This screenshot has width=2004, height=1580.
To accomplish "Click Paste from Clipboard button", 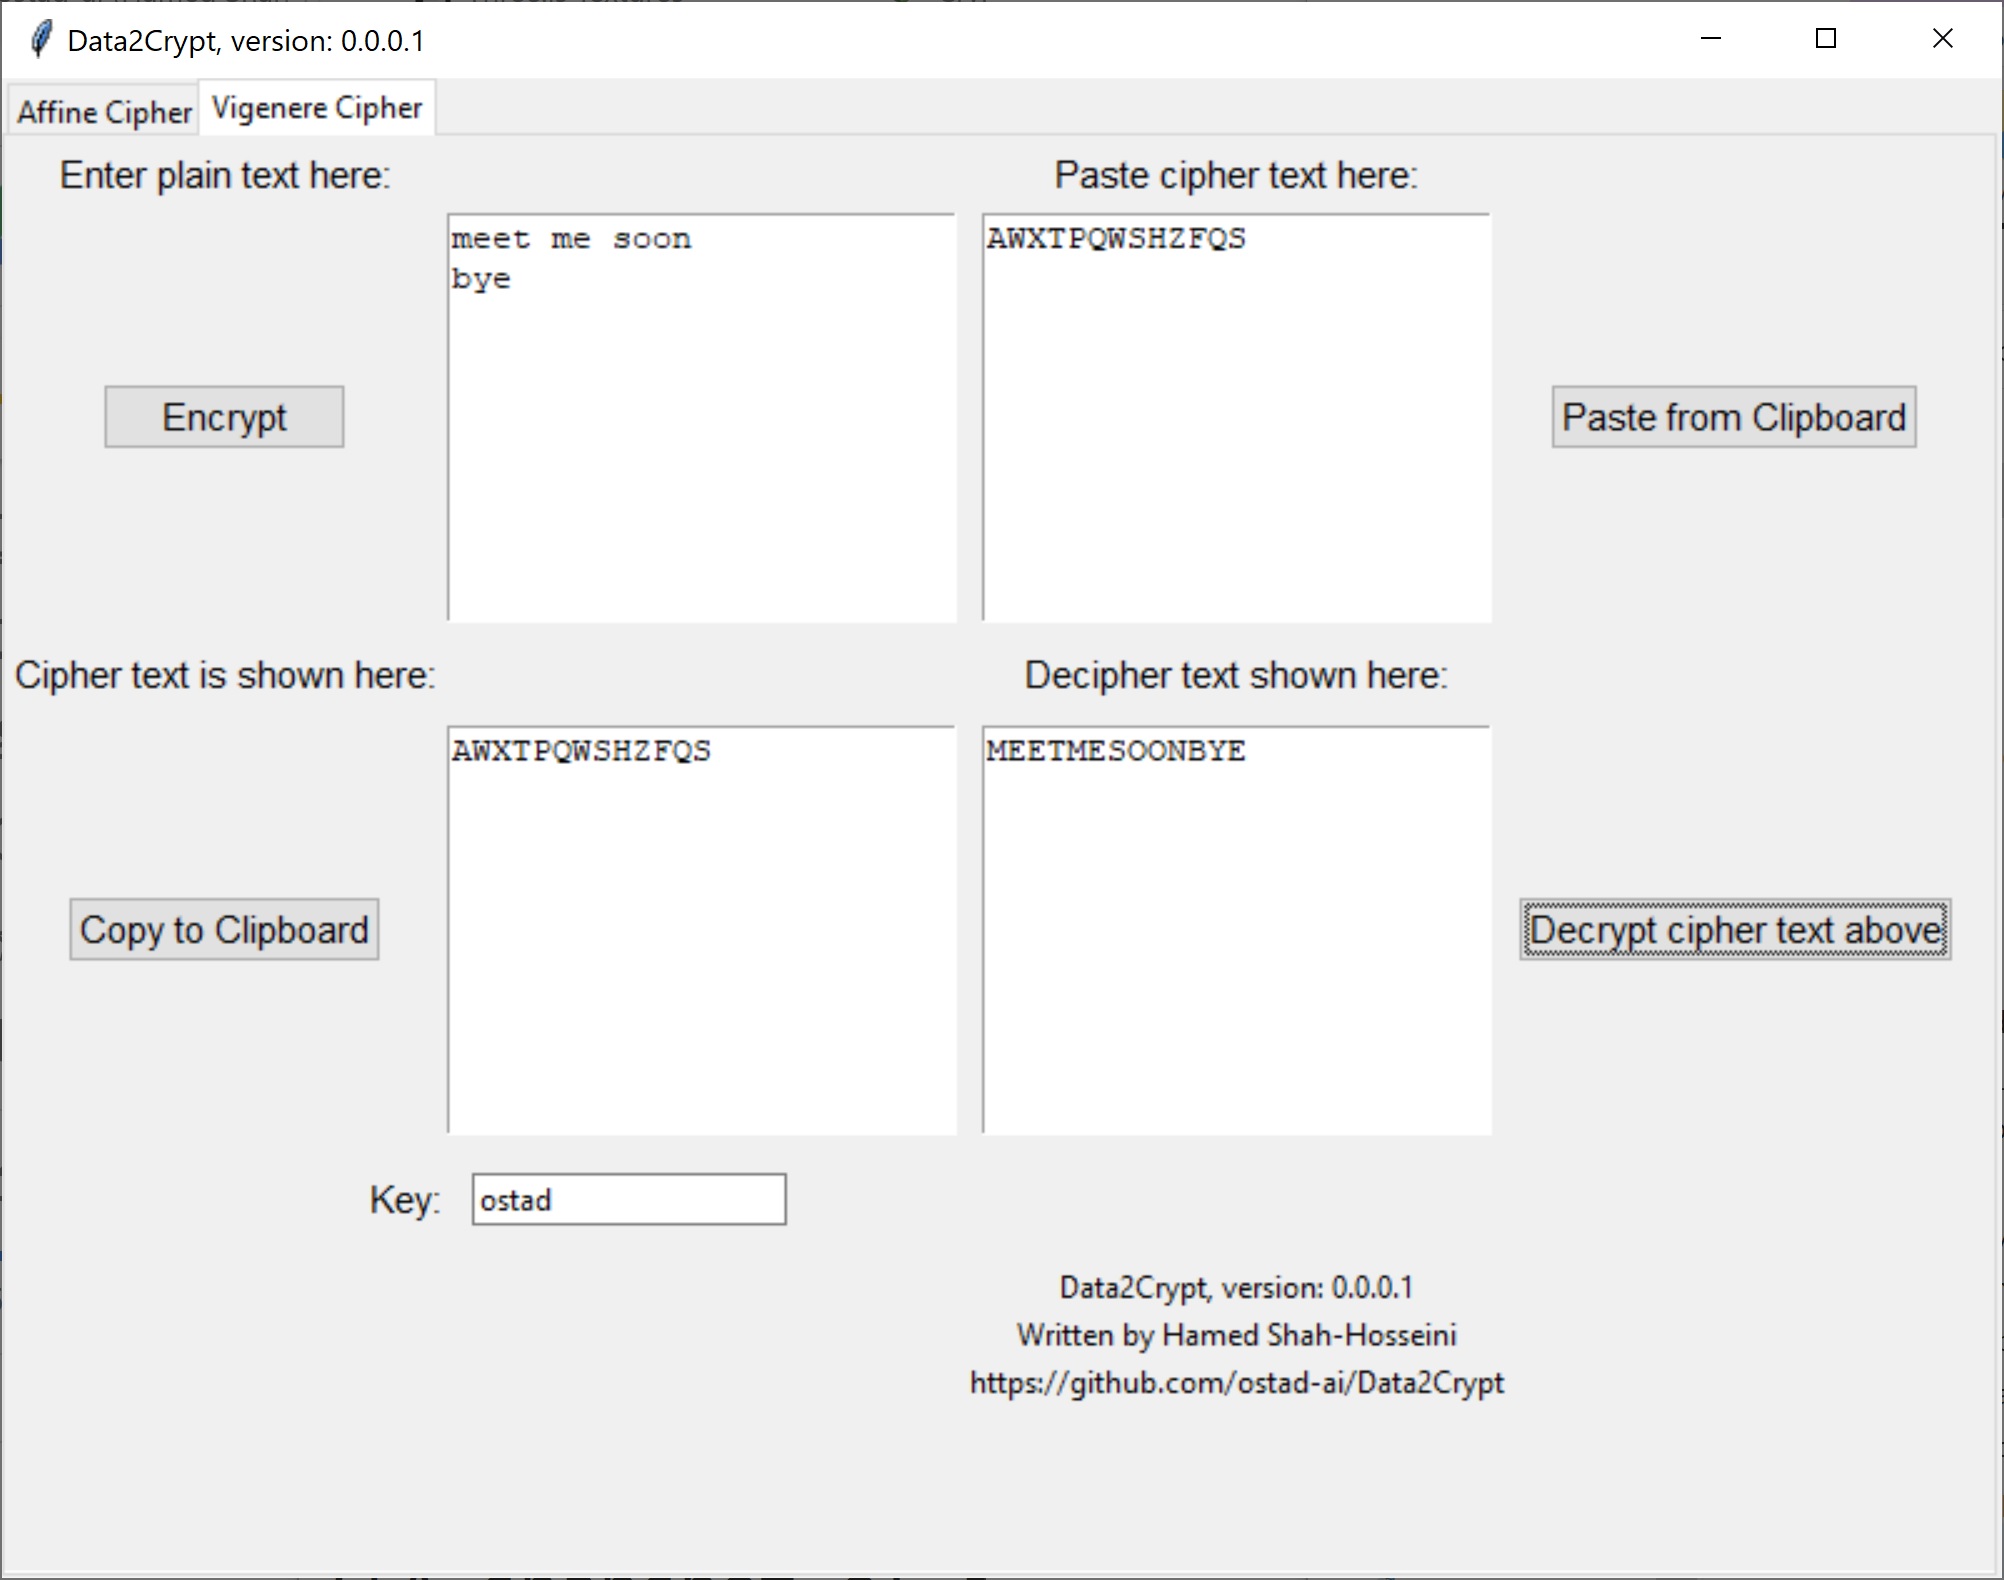I will tap(1733, 417).
